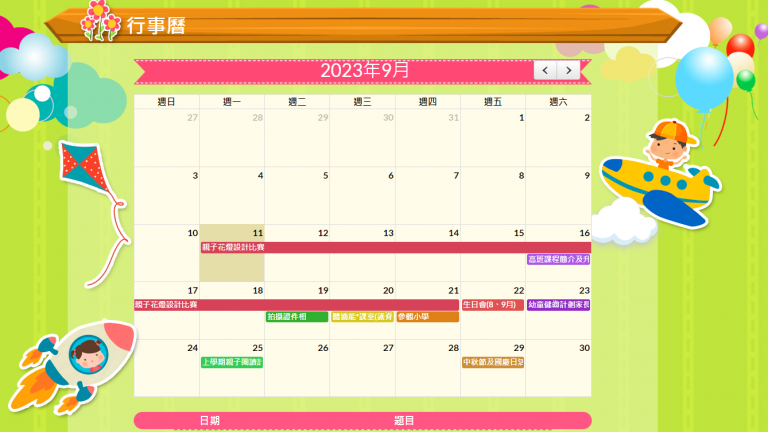This screenshot has height=432, width=768.
Task: Select day 14 in the calendar
Action: pyautogui.click(x=428, y=253)
